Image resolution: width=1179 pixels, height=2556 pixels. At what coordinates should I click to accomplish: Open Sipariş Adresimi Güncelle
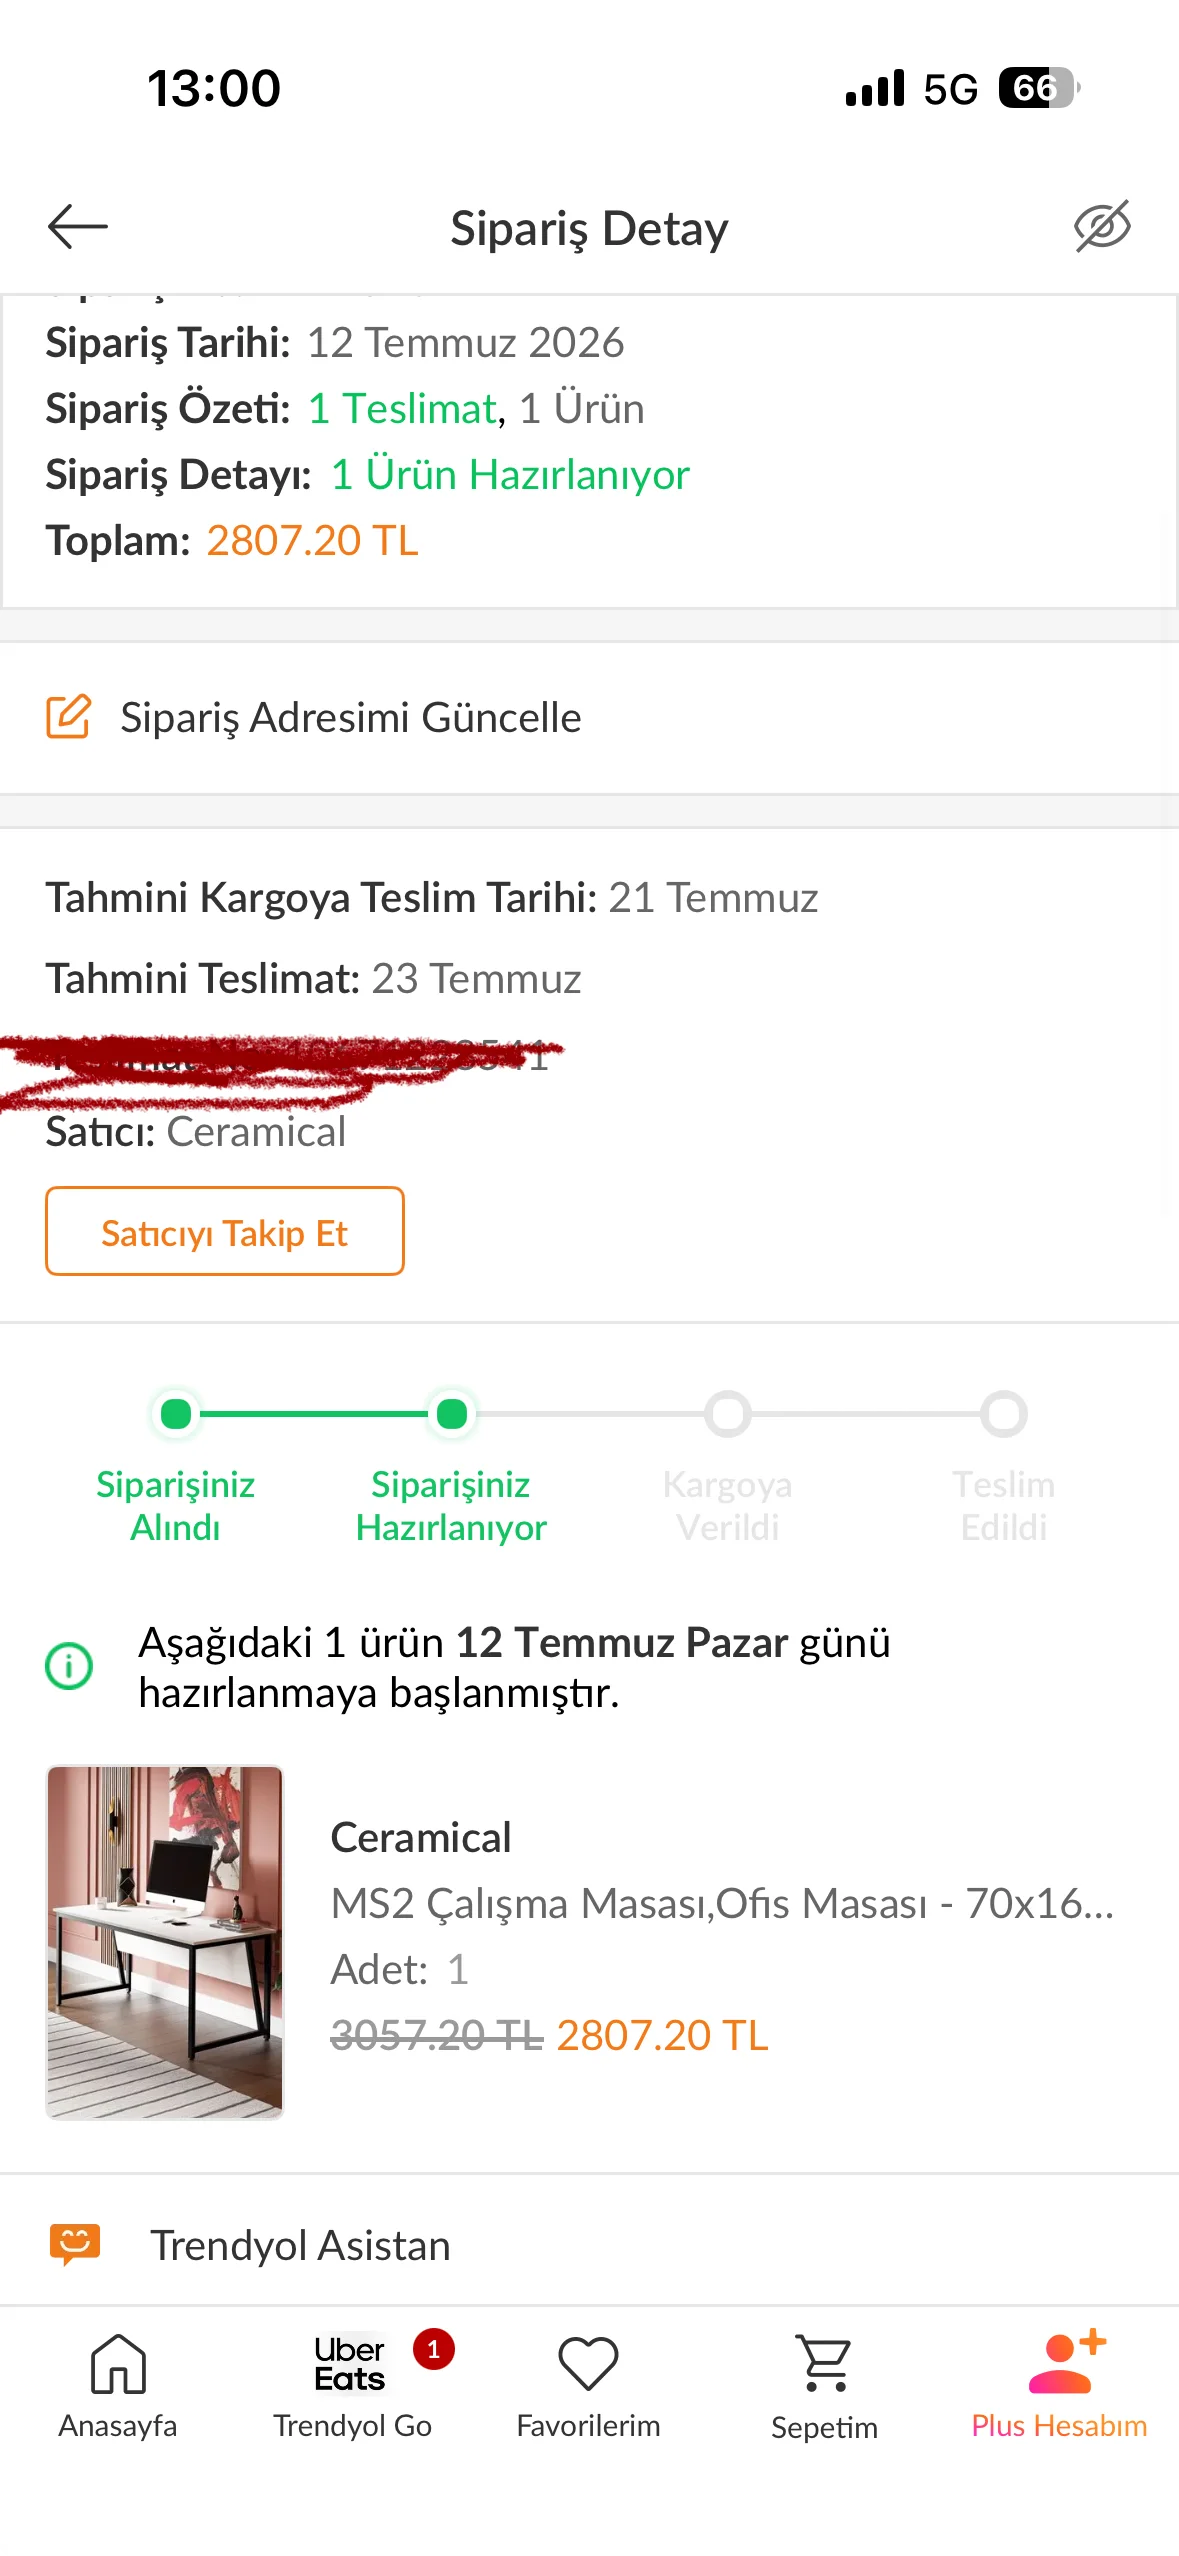coord(589,718)
